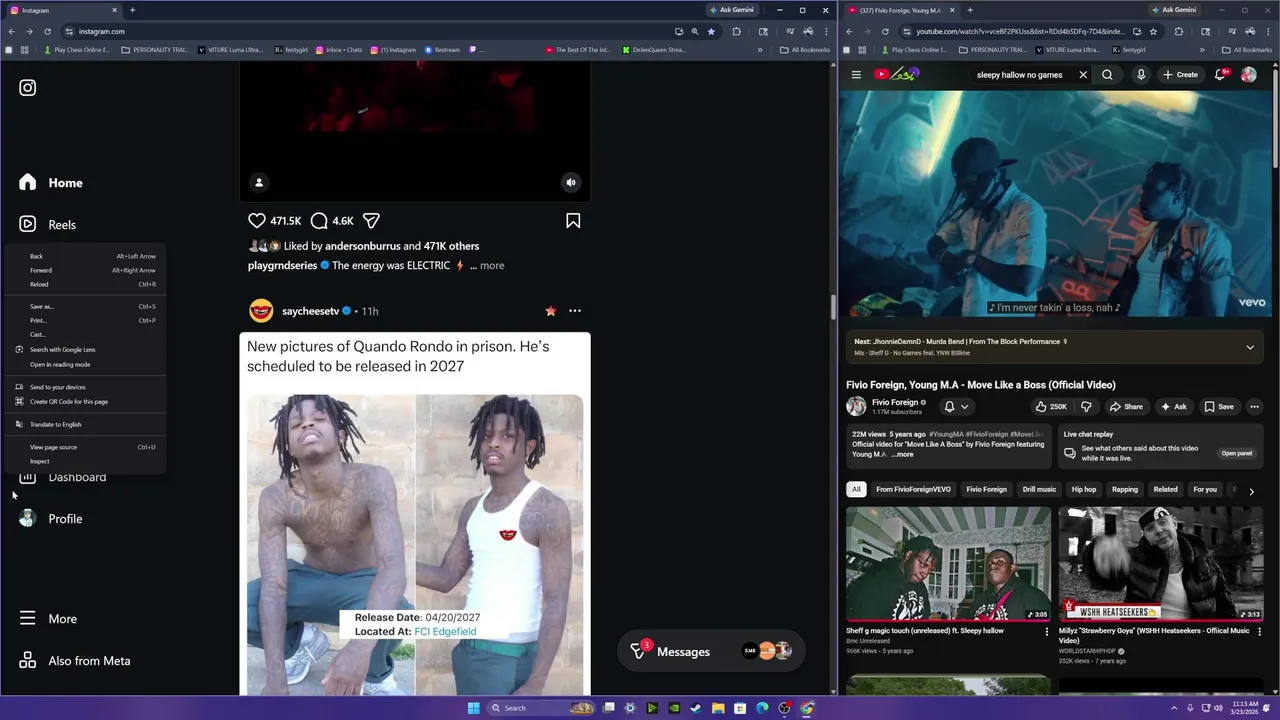The height and width of the screenshot is (720, 1280).
Task: Mute or unmute the Instagram video
Action: (571, 182)
